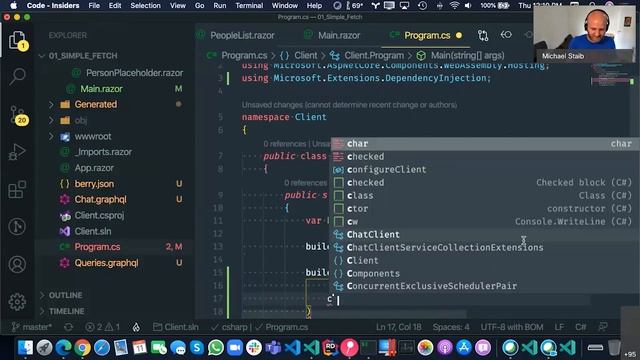Open Skype from the dock

(197, 348)
